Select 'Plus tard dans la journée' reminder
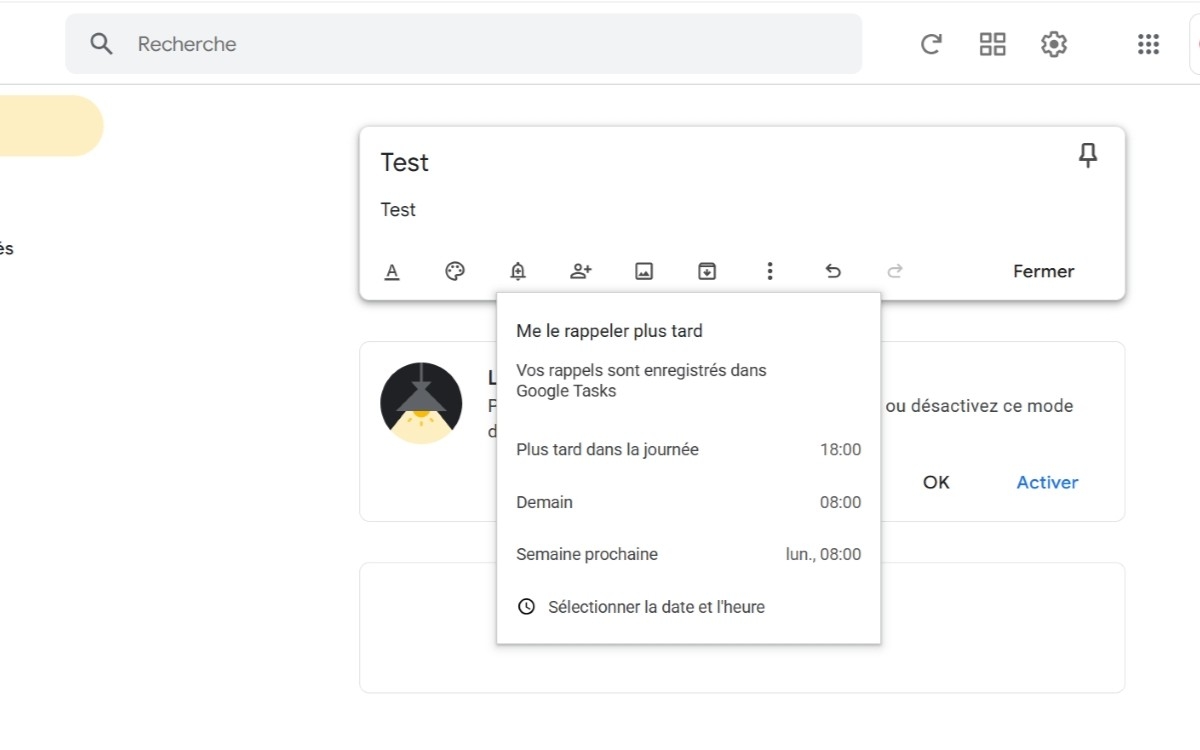The image size is (1200, 750). pyautogui.click(x=688, y=449)
